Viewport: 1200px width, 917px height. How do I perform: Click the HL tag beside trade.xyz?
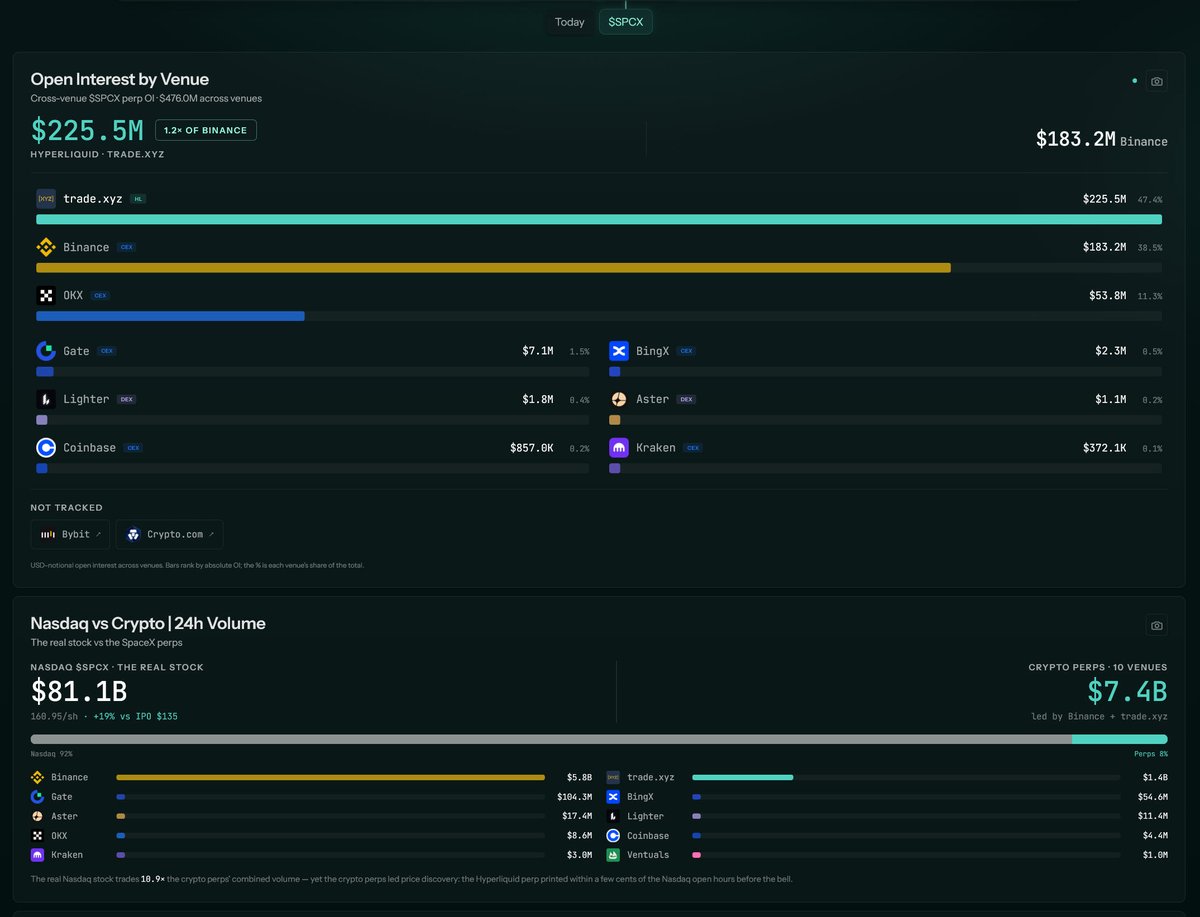pos(138,199)
